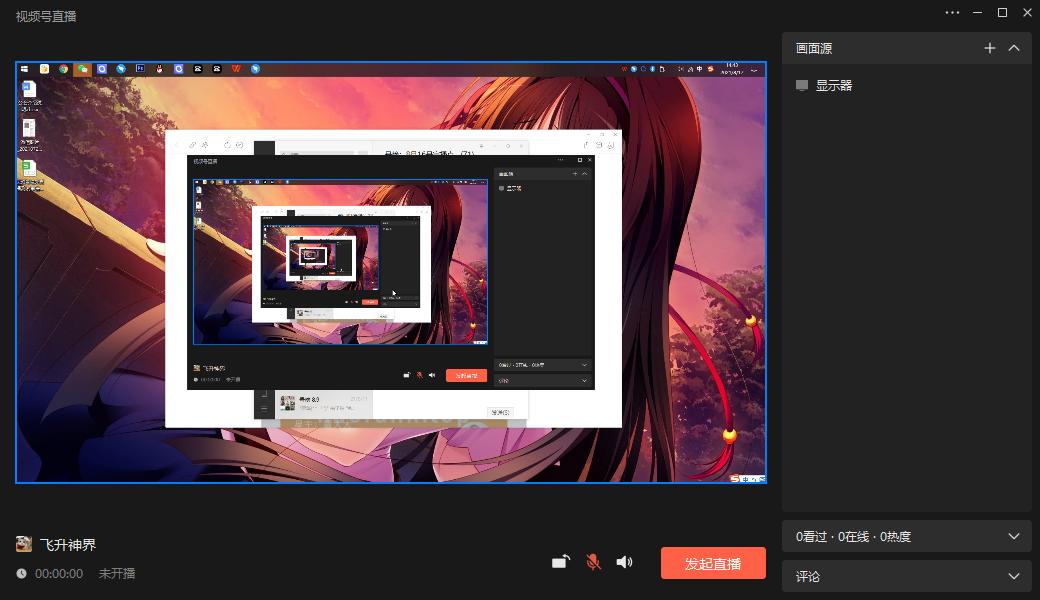This screenshot has height=600, width=1040.
Task: Click the 画面源 panel title
Action: [814, 48]
